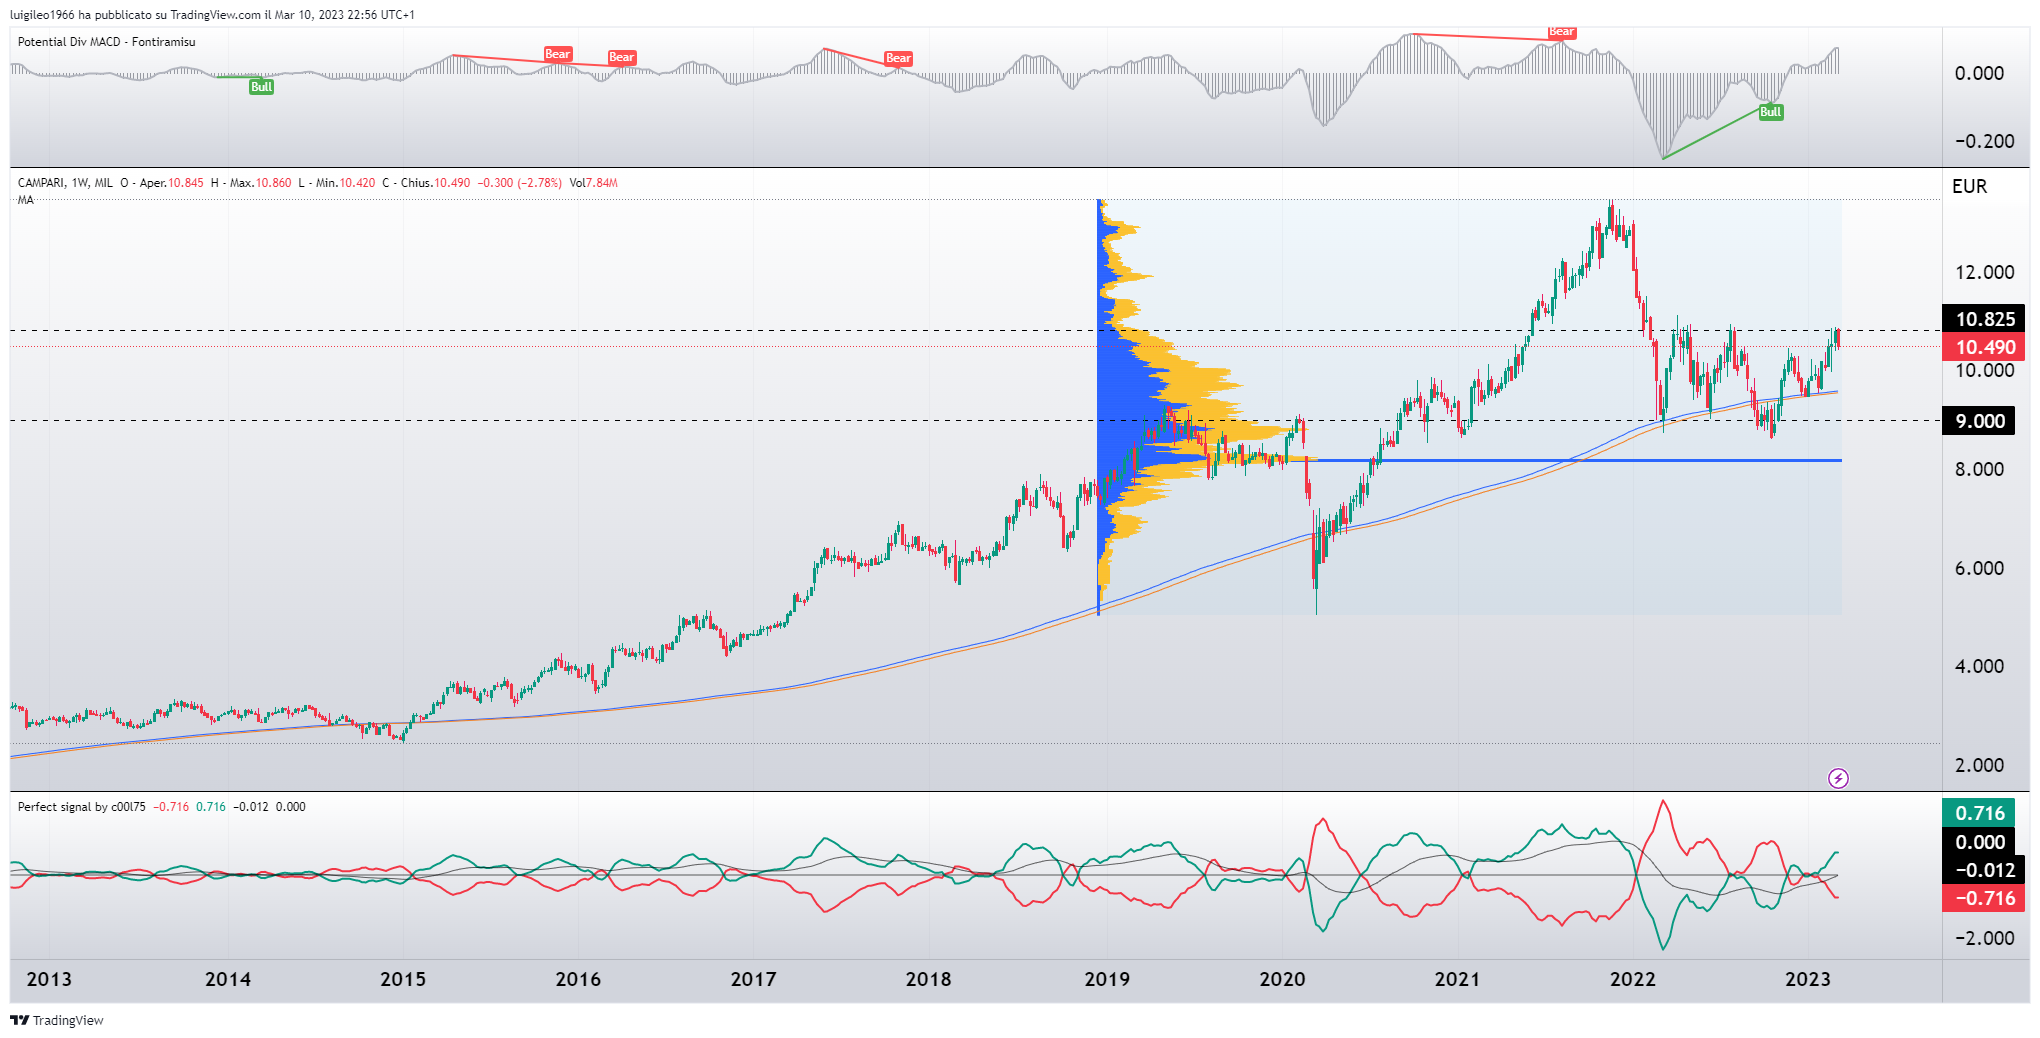Select the Bear label near late 2017

[x=898, y=58]
